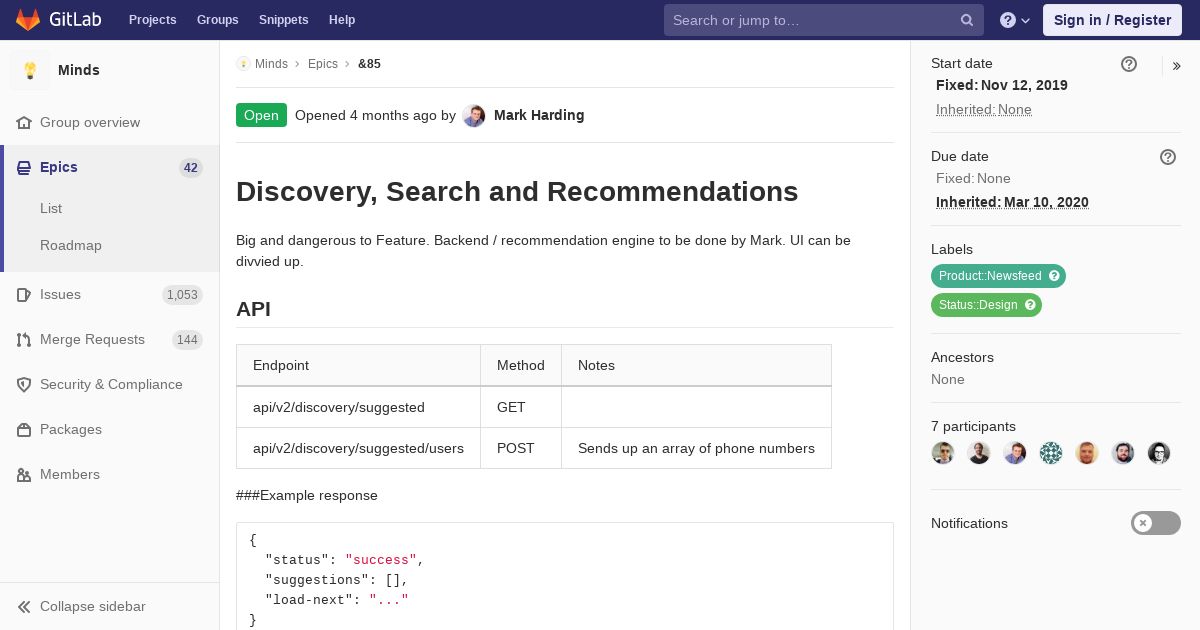Image resolution: width=1200 pixels, height=630 pixels.
Task: Click the Start date help icon
Action: click(1129, 64)
